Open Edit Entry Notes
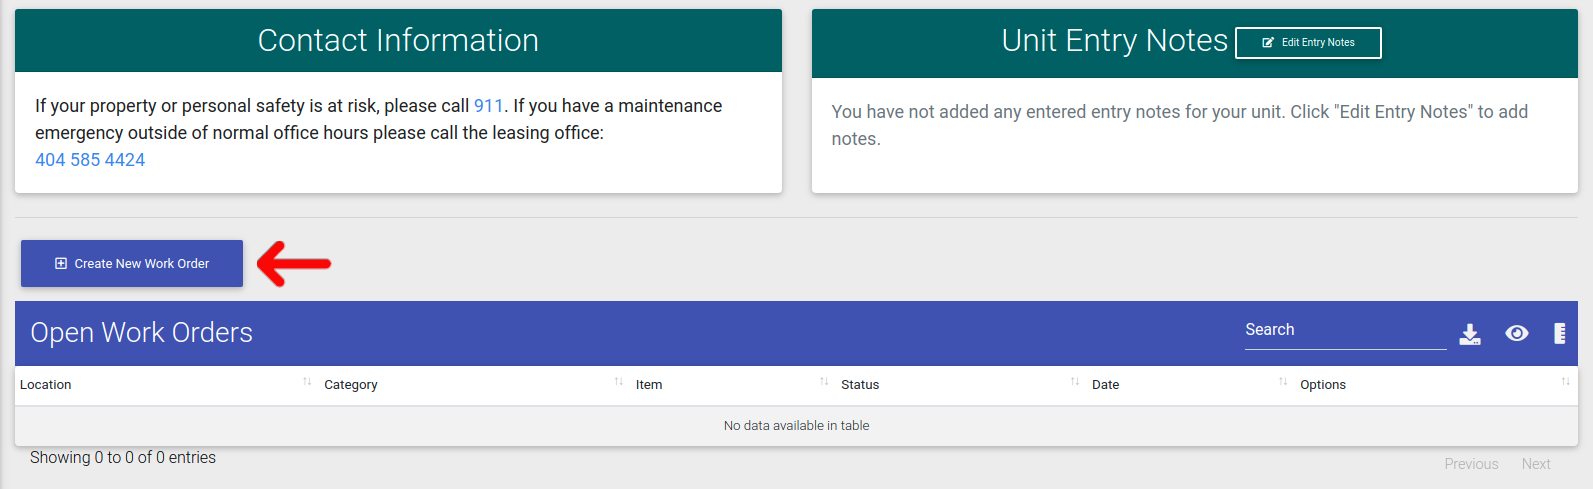The height and width of the screenshot is (489, 1593). coord(1308,43)
